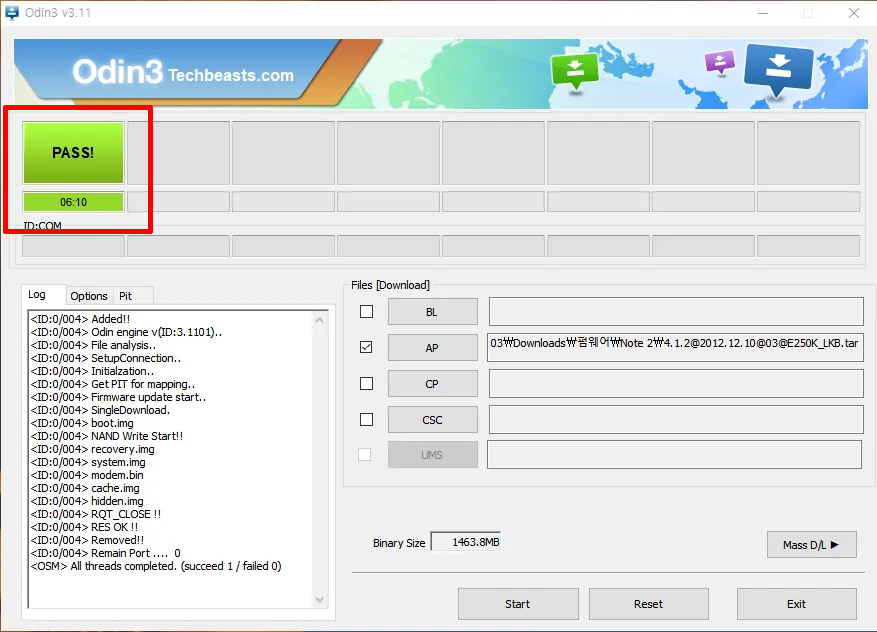
Task: Open the Mass D/L button
Action: coord(812,545)
